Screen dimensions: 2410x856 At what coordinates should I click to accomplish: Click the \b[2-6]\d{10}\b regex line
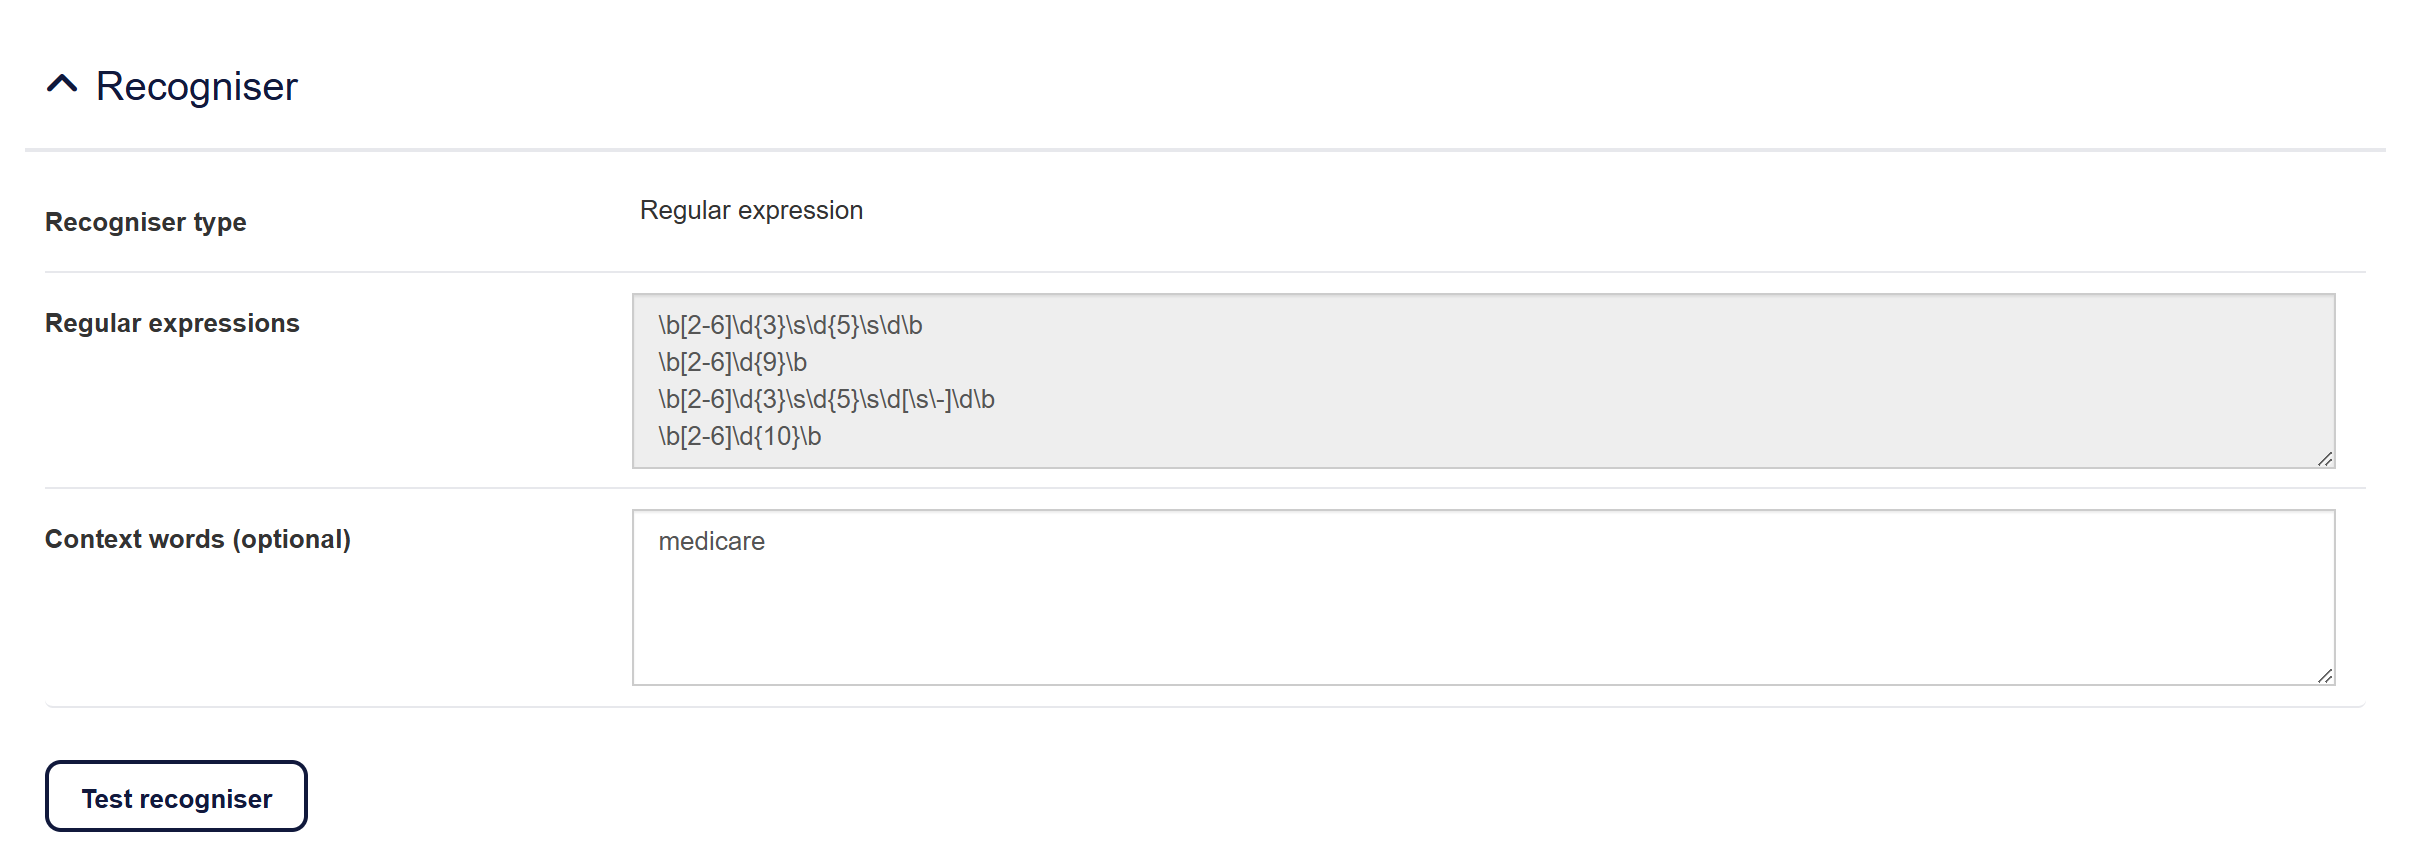pyautogui.click(x=739, y=437)
